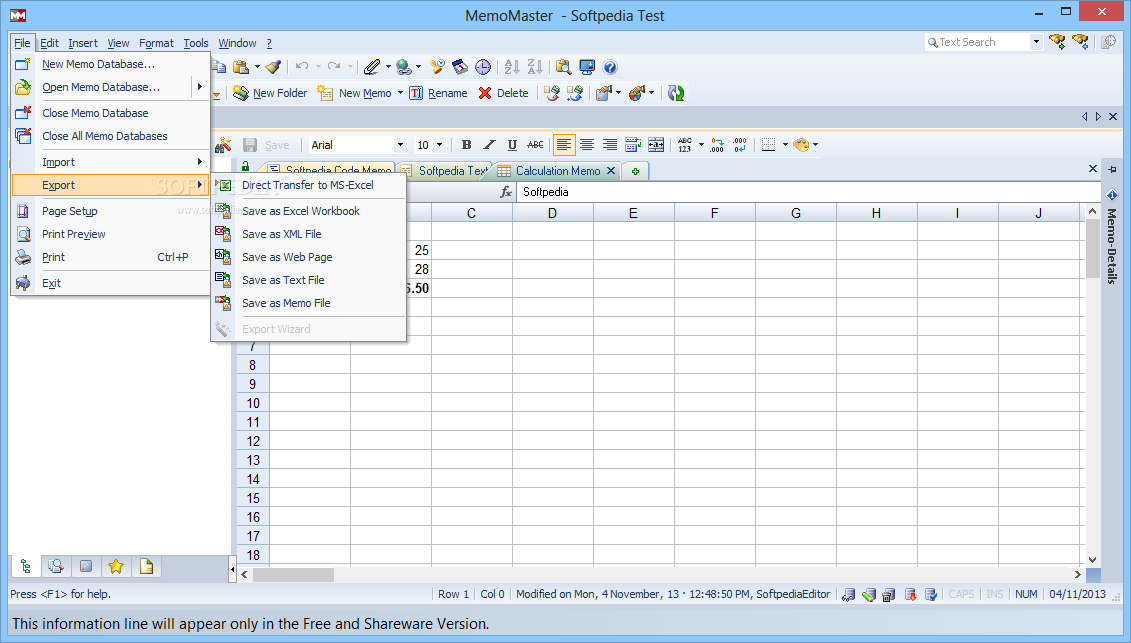Open the Arial font dropdown
Screen dimensions: 1131x643
tap(400, 145)
